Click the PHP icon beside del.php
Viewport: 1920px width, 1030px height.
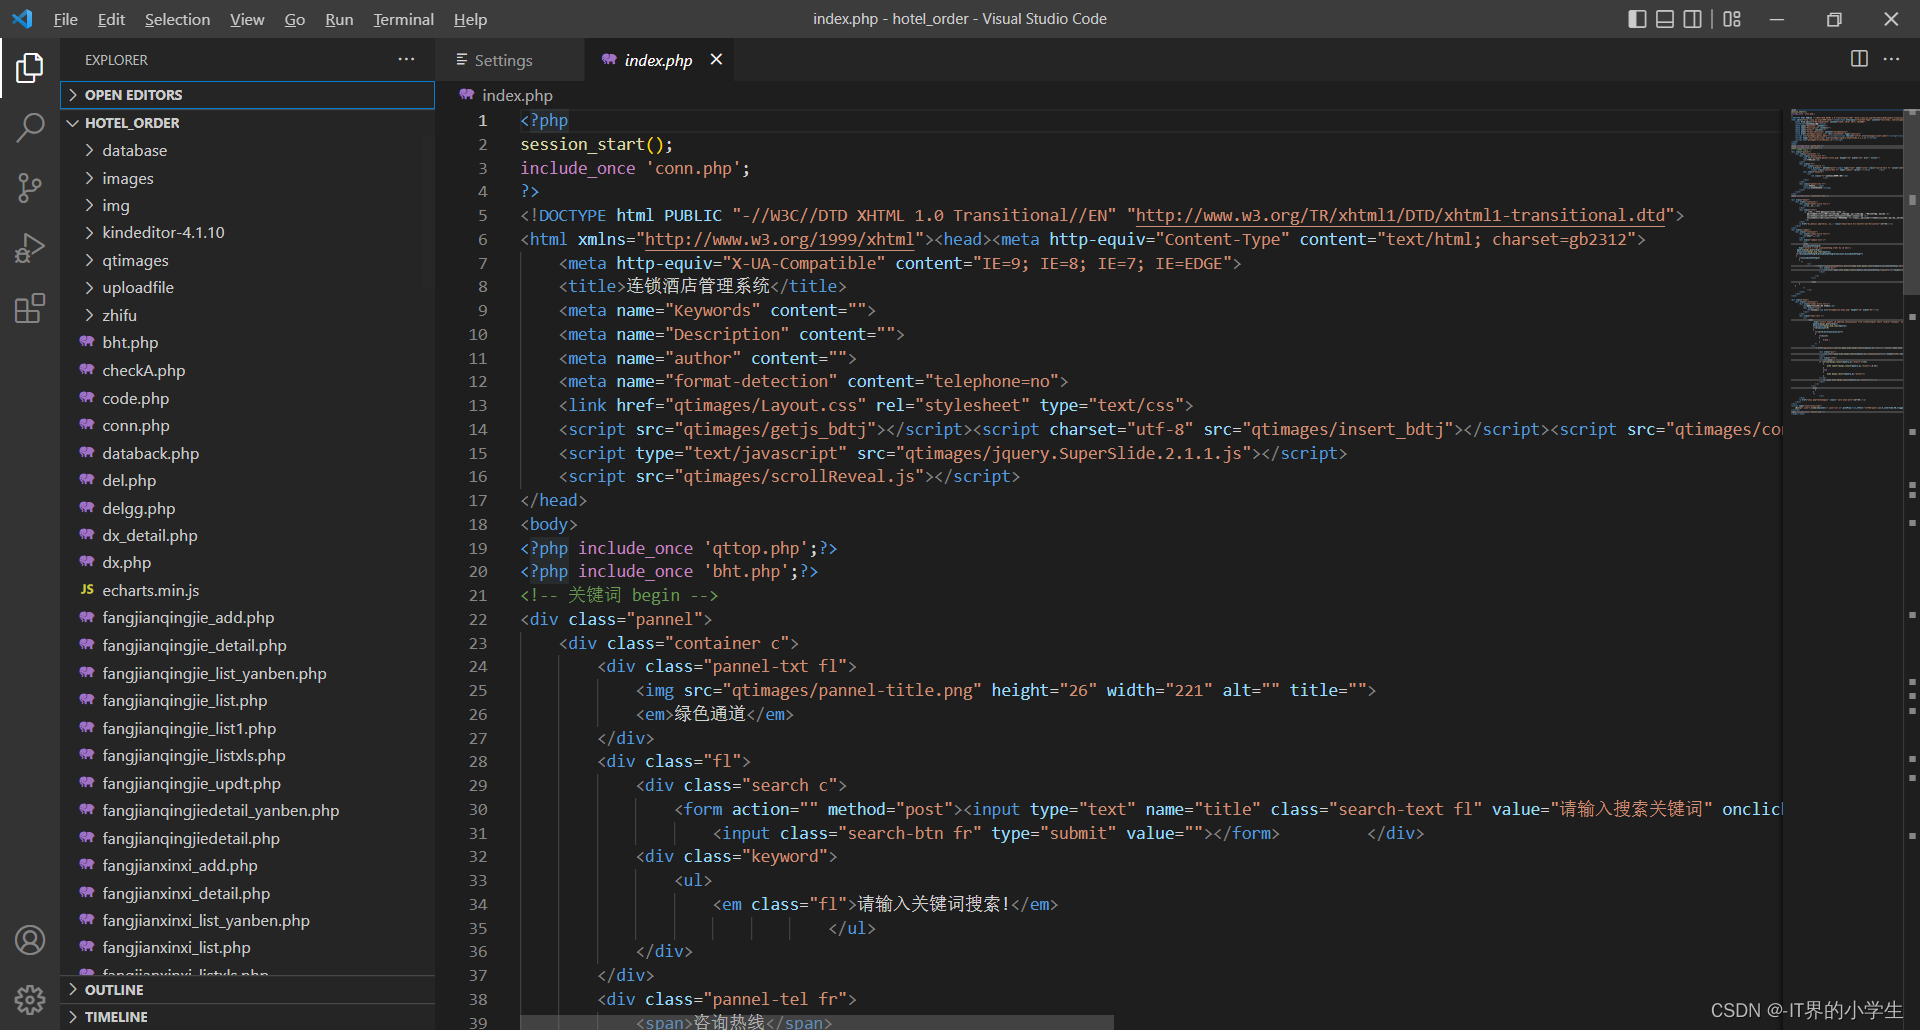pos(87,480)
